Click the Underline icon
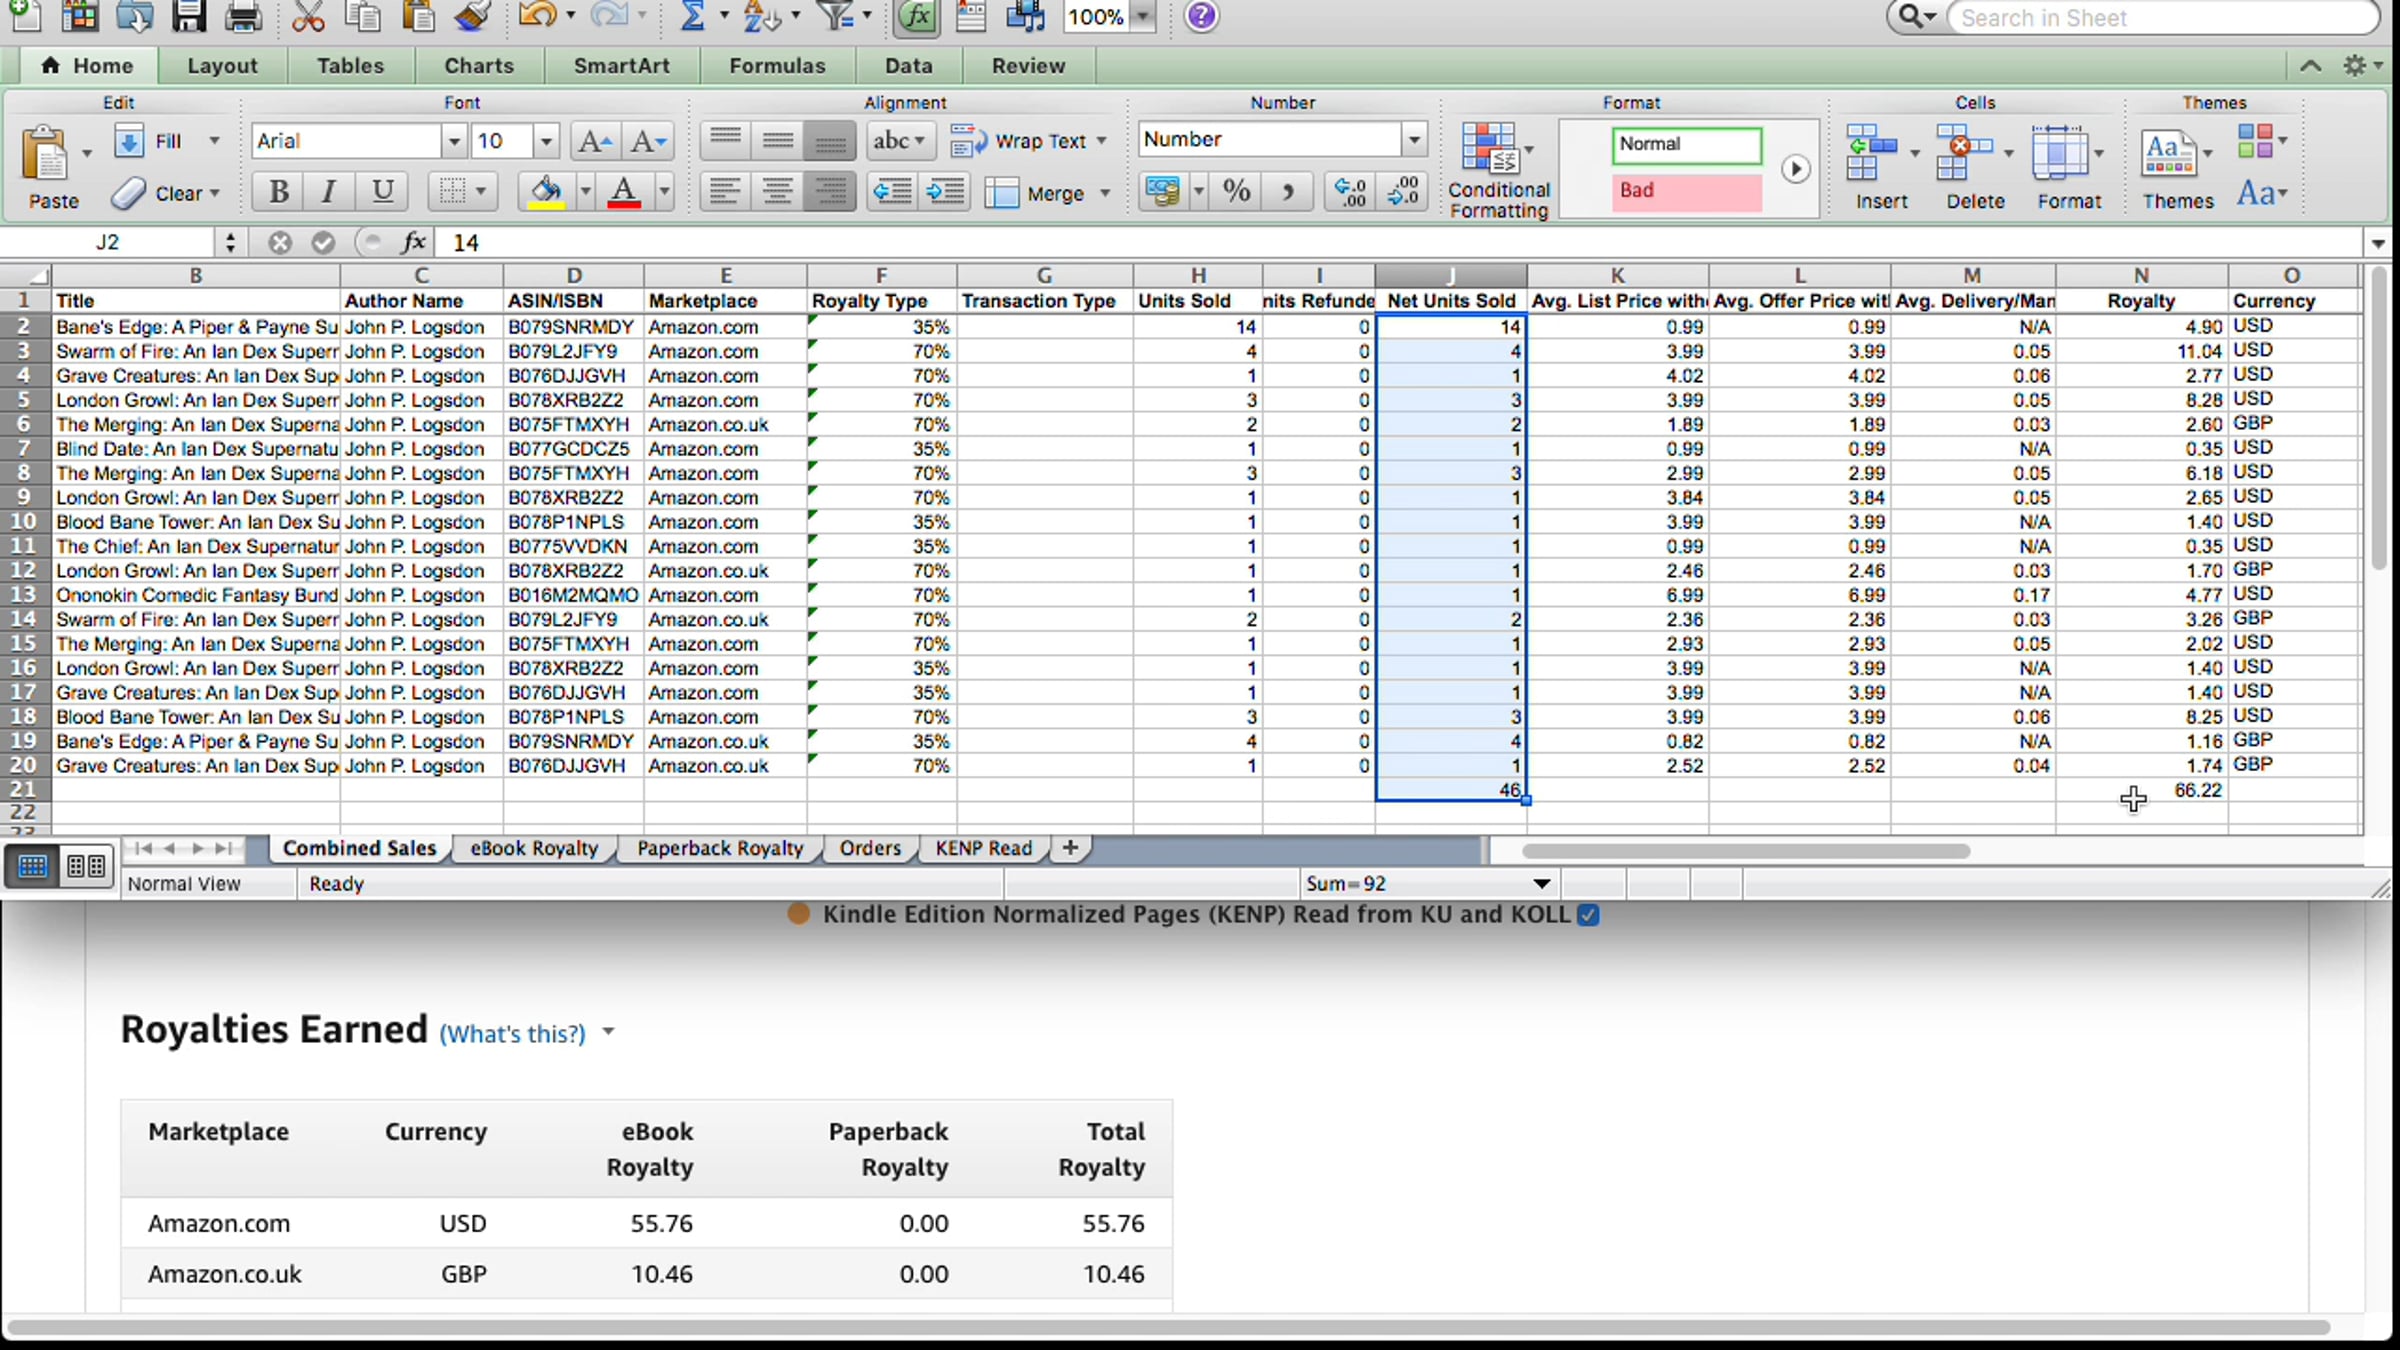The height and width of the screenshot is (1350, 2400). point(382,191)
